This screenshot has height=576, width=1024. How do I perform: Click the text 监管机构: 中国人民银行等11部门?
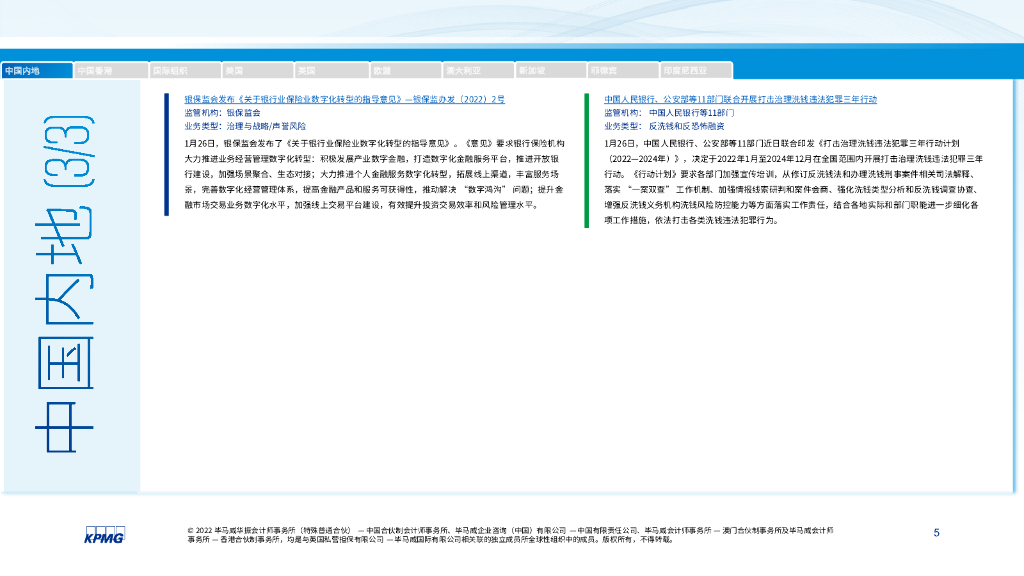pos(669,113)
